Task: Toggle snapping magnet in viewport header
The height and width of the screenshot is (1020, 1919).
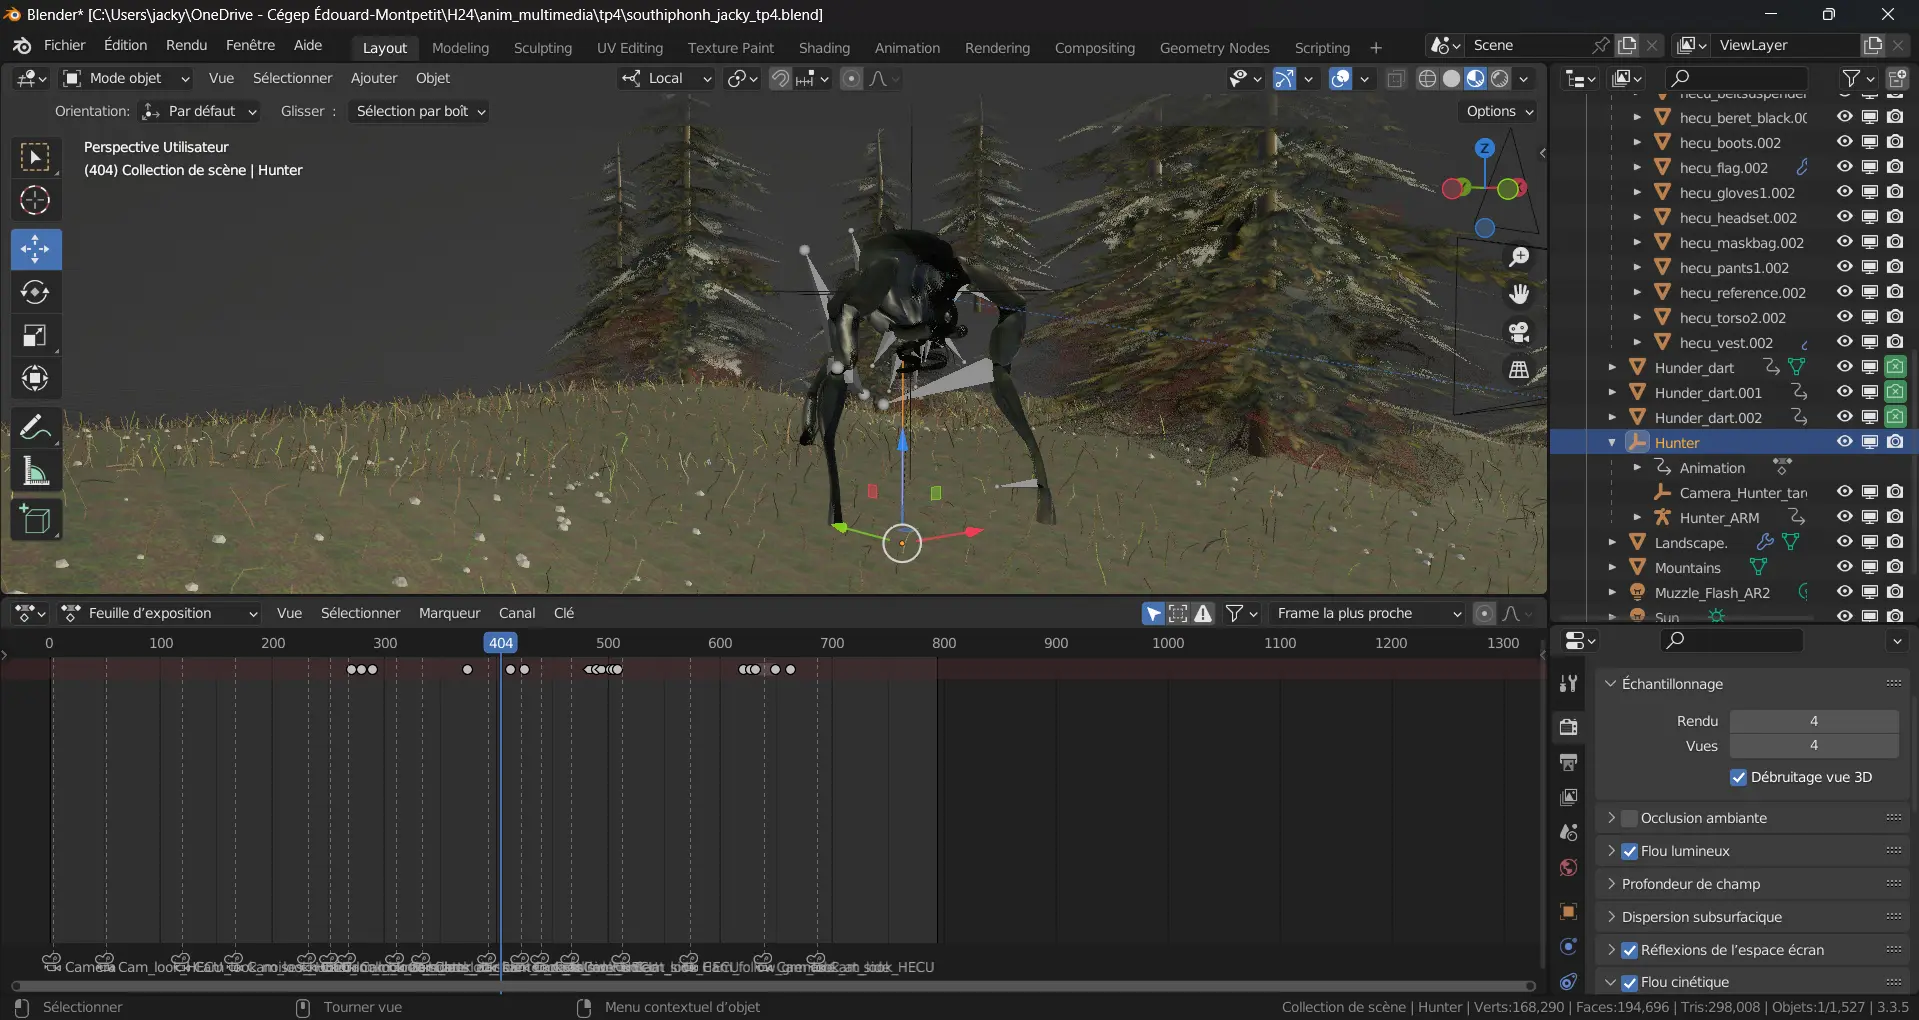Action: click(x=780, y=78)
